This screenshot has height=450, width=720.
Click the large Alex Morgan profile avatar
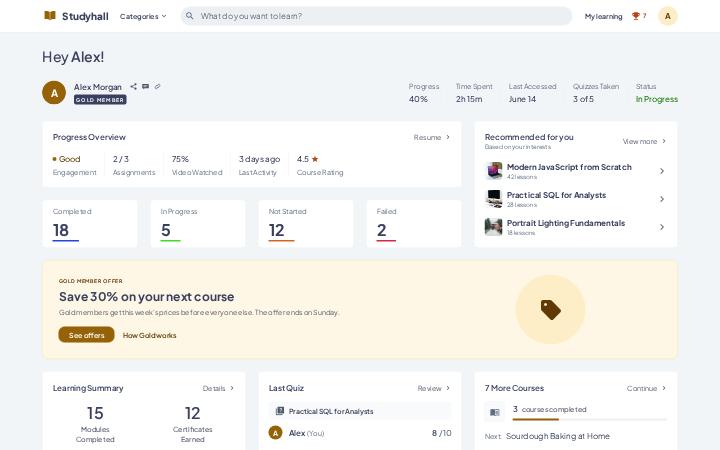[54, 93]
